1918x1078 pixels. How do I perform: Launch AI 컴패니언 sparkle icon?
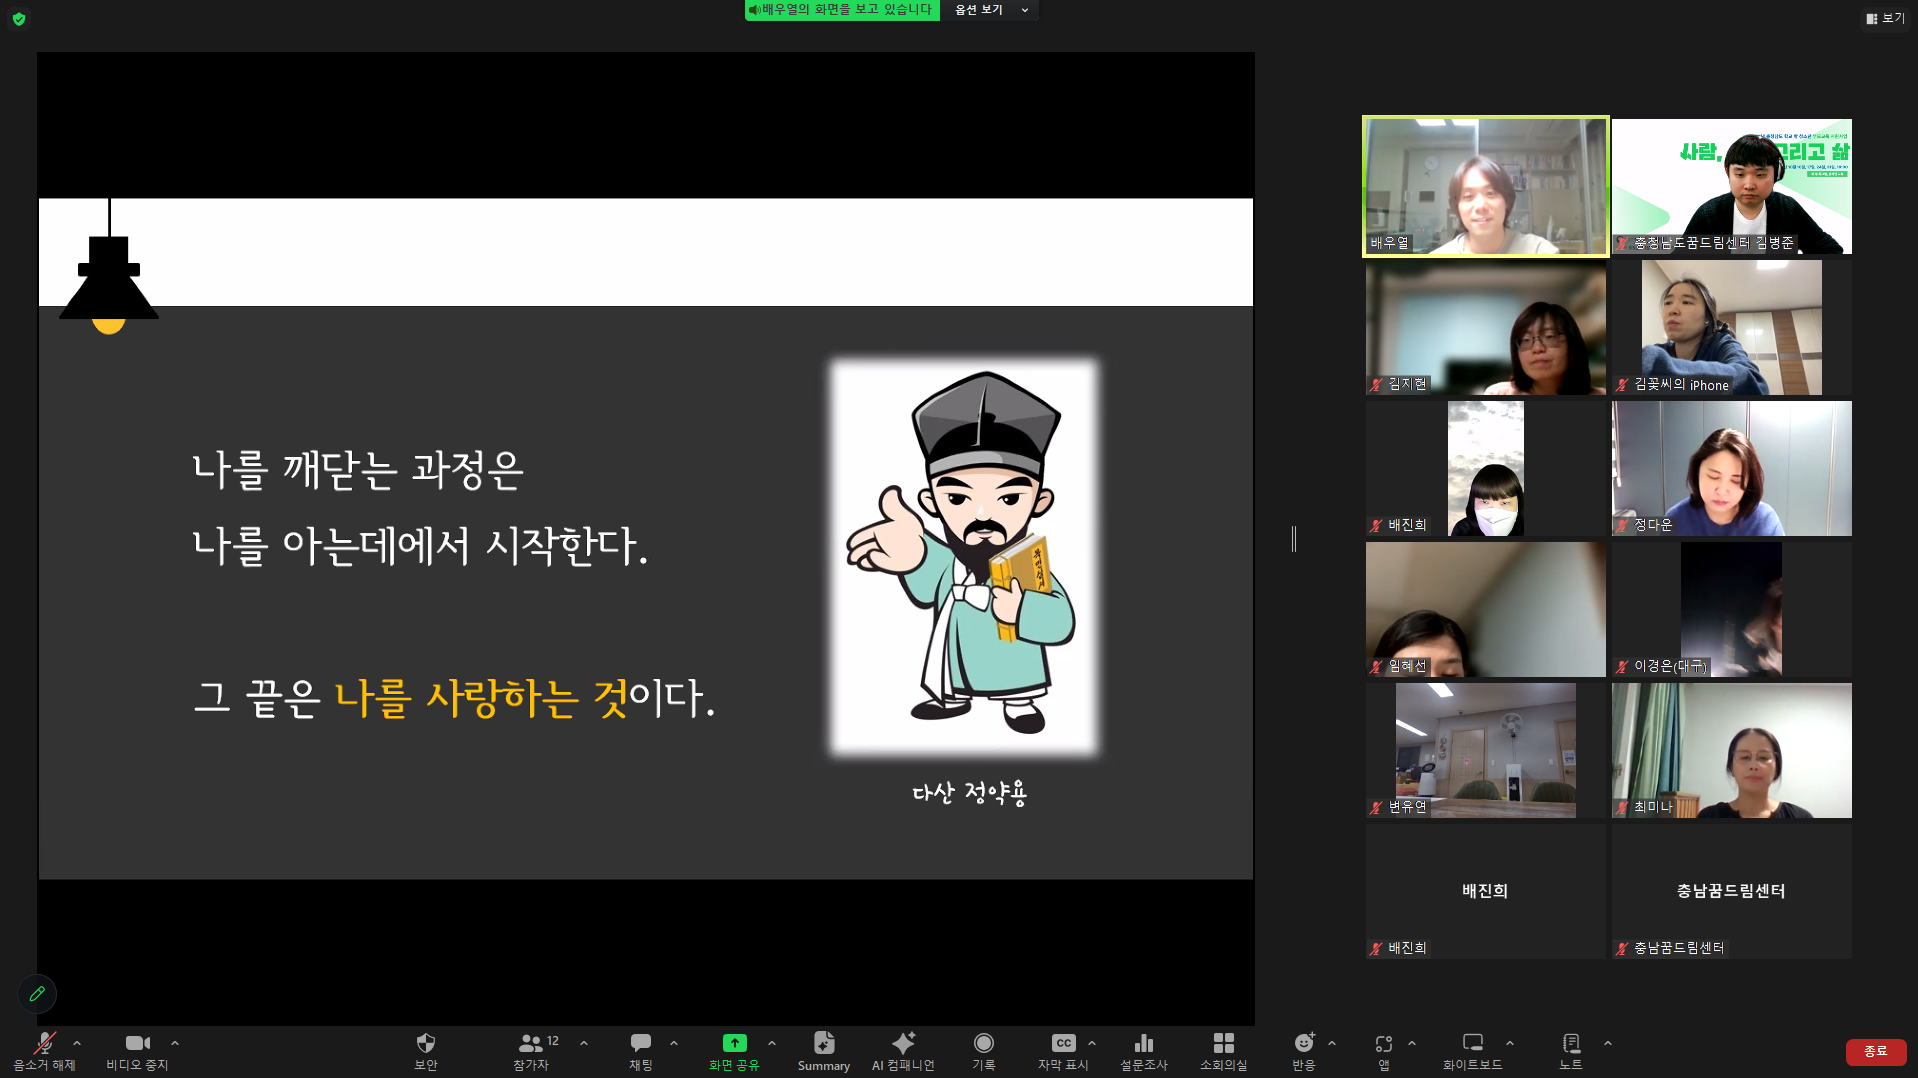[x=903, y=1050]
